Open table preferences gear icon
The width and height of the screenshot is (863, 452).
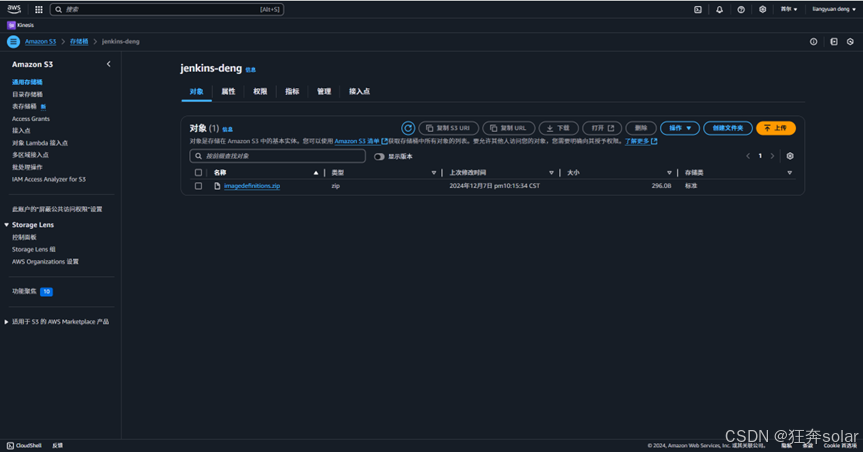pyautogui.click(x=790, y=156)
